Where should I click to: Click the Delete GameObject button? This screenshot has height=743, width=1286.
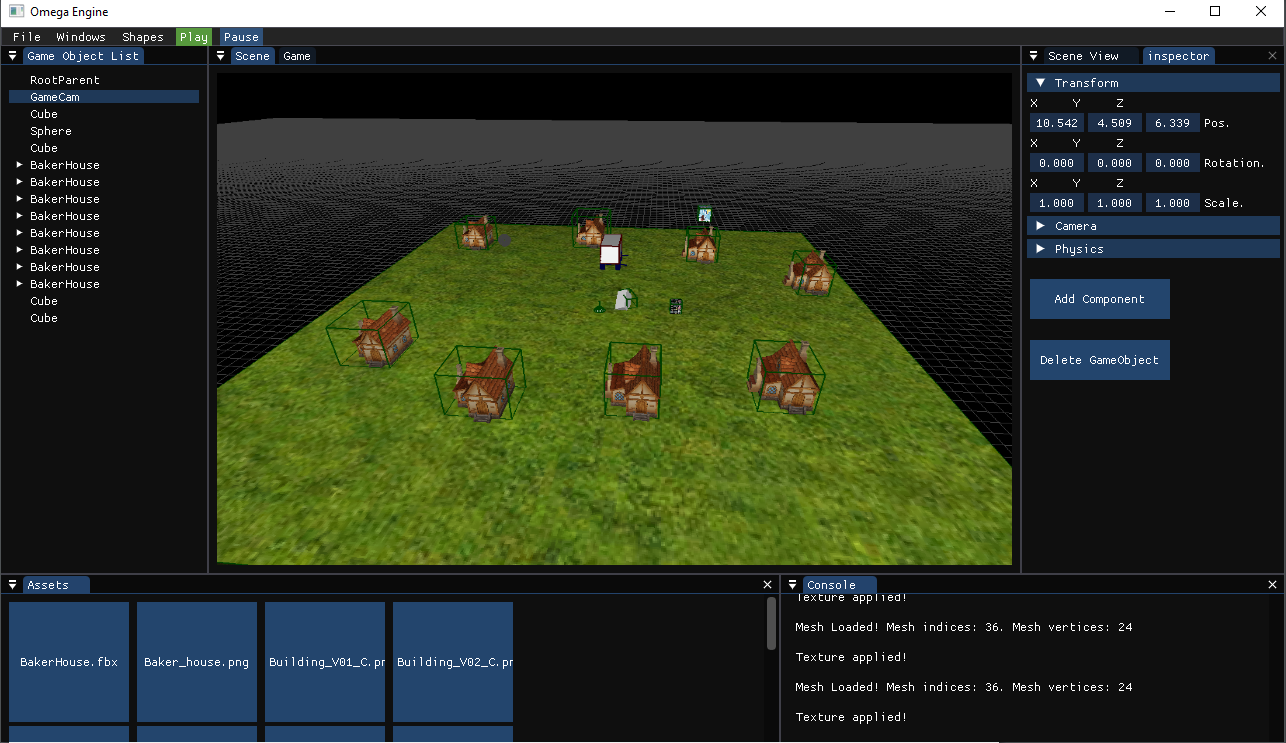(x=1099, y=359)
